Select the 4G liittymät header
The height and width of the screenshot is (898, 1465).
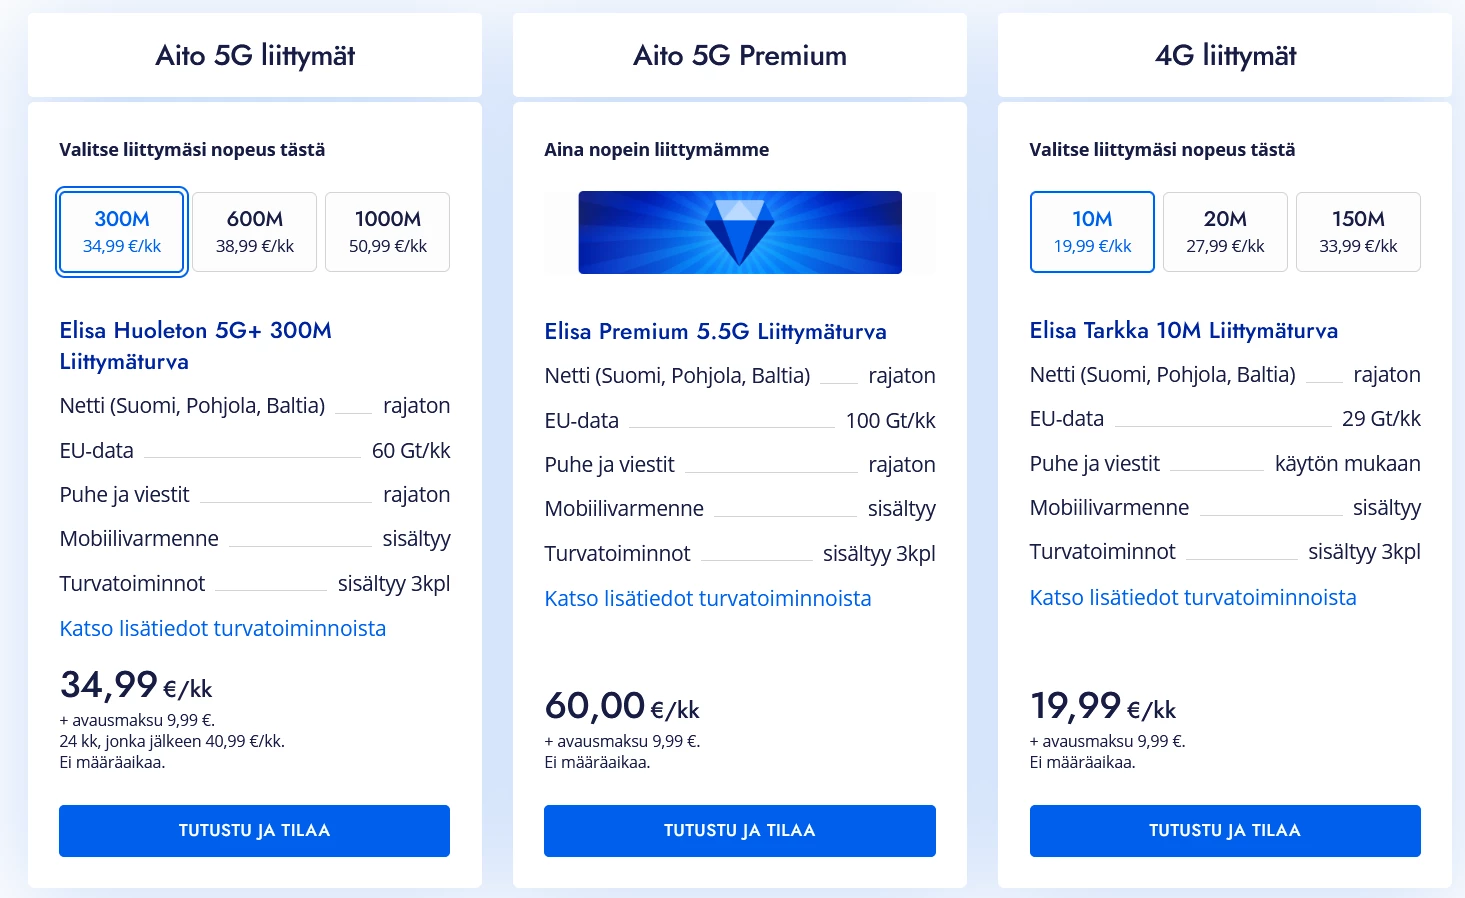(1225, 56)
